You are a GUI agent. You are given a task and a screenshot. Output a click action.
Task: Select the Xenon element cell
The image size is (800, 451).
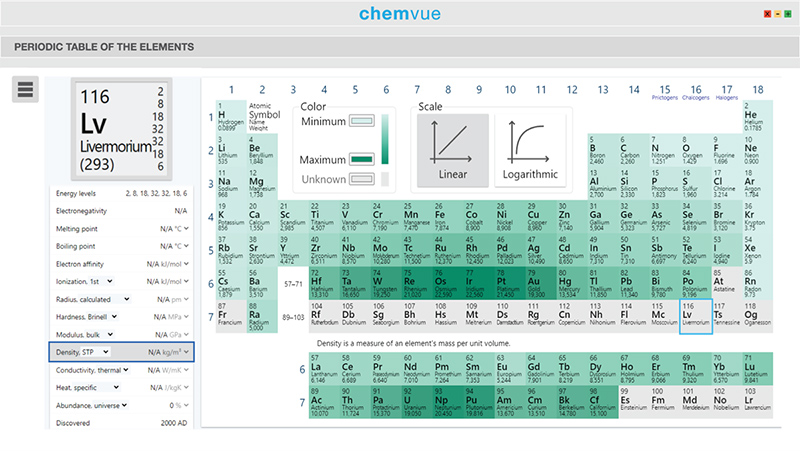pyautogui.click(x=758, y=250)
